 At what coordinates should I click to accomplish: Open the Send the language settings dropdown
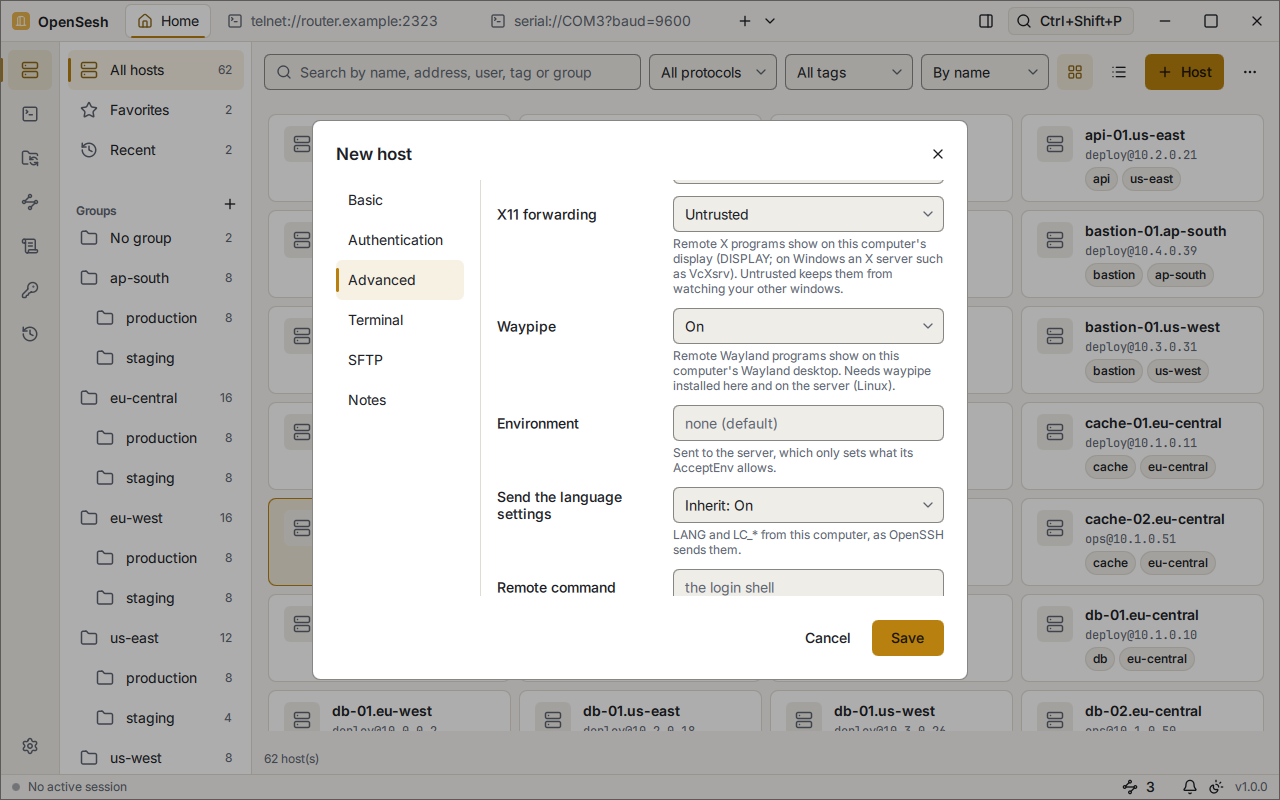[808, 505]
